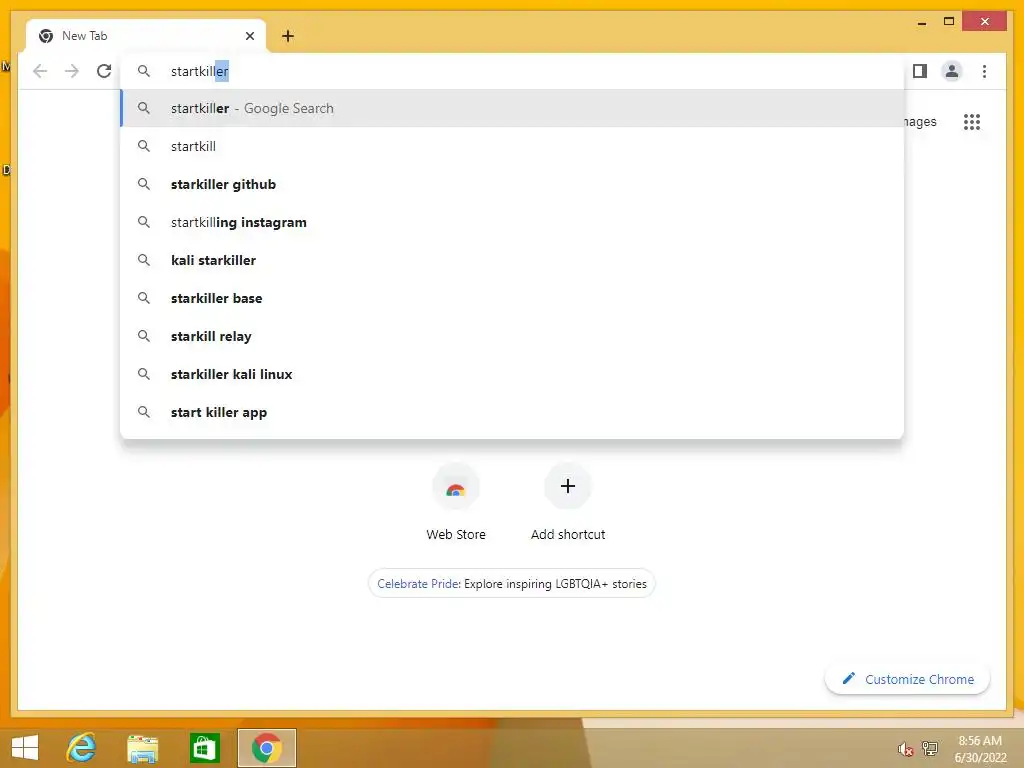Open the Celebrate Pride link

[511, 584]
